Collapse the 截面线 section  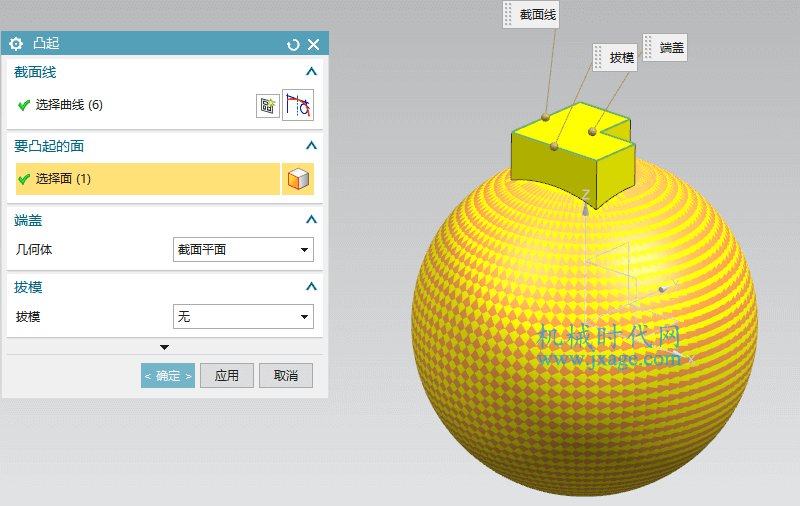pyautogui.click(x=311, y=72)
